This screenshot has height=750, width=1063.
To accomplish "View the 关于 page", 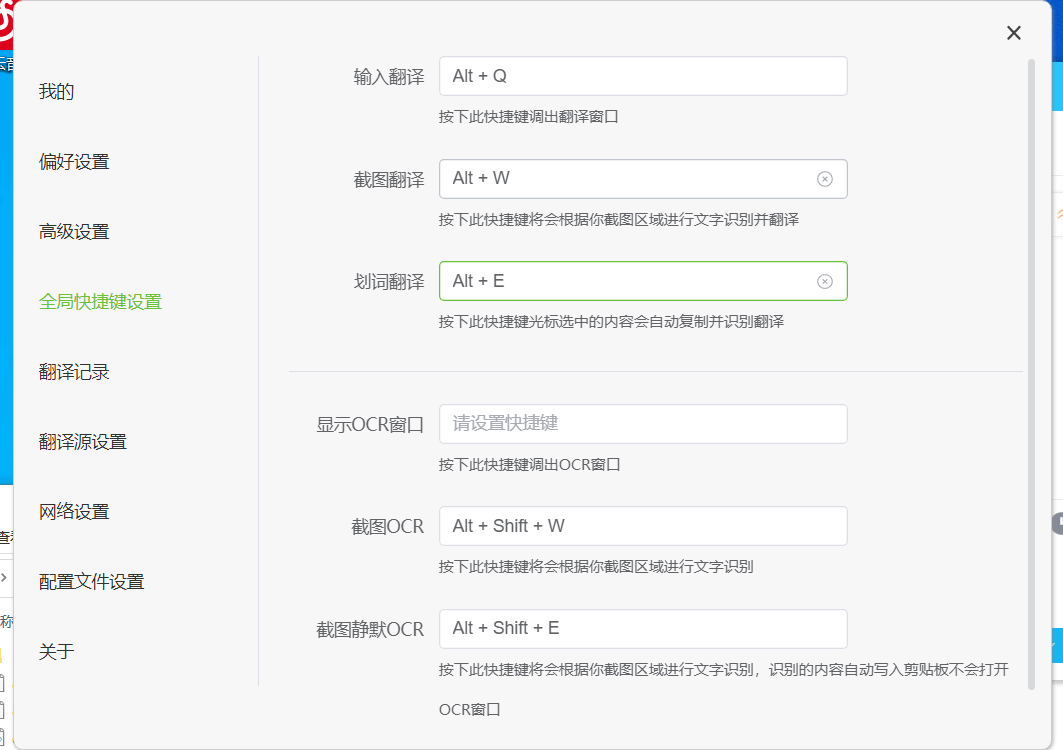I will tap(57, 652).
